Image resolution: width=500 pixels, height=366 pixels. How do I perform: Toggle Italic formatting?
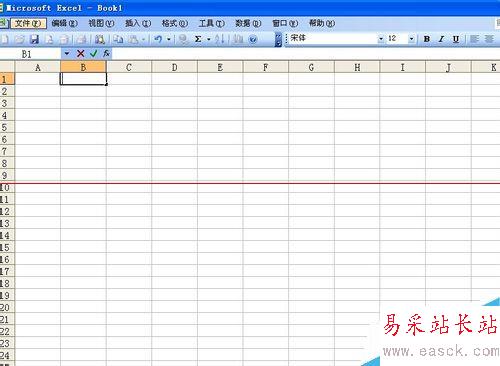[441, 39]
